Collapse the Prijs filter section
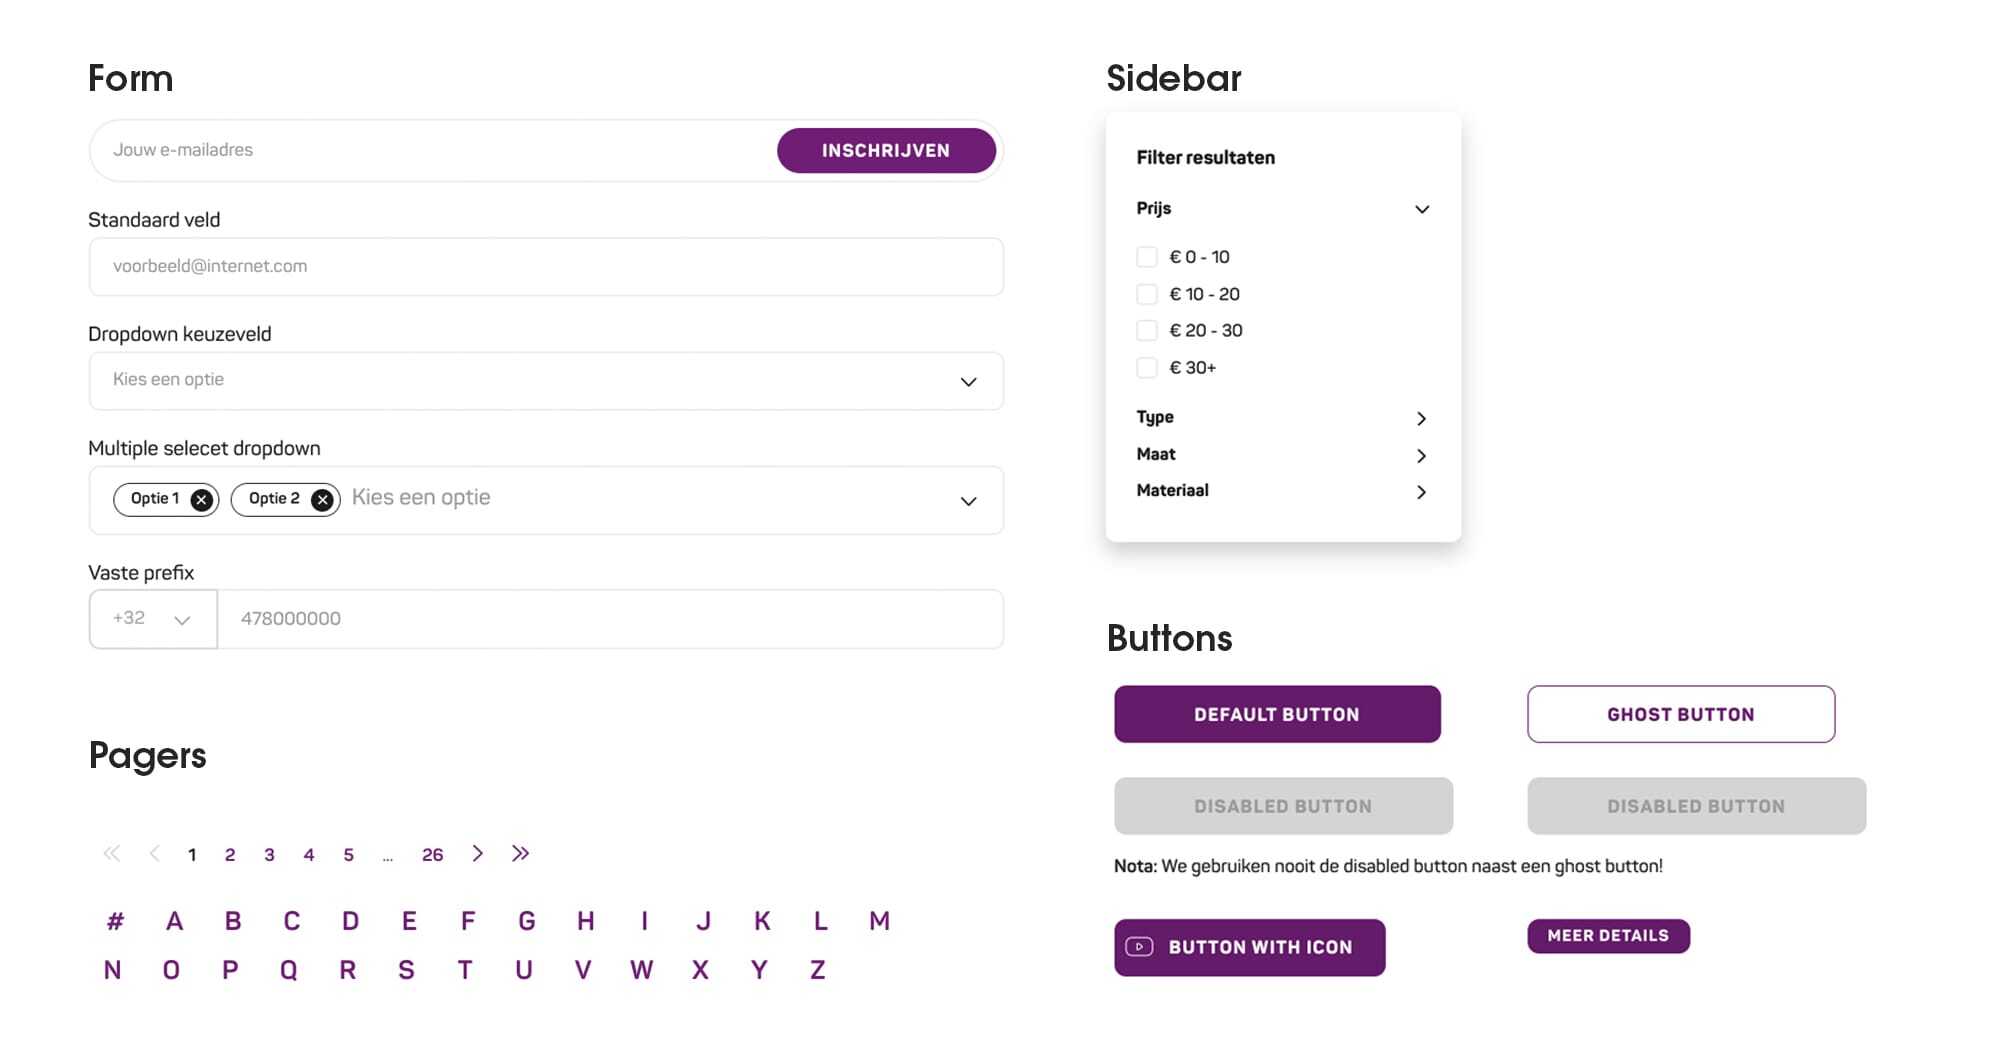2000x1042 pixels. pos(1421,209)
